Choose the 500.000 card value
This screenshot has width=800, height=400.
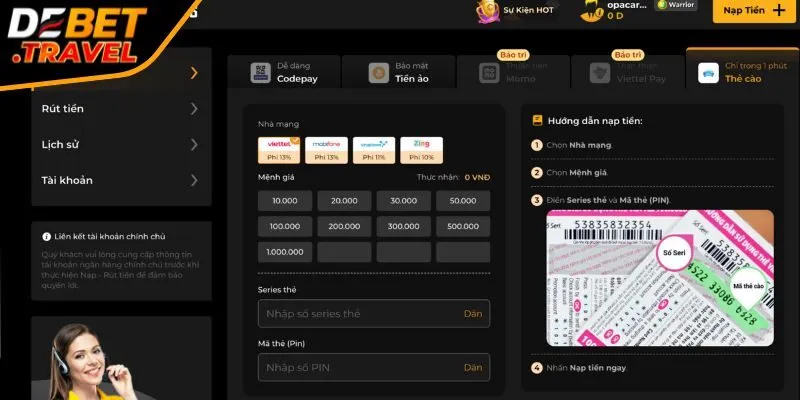(x=462, y=227)
